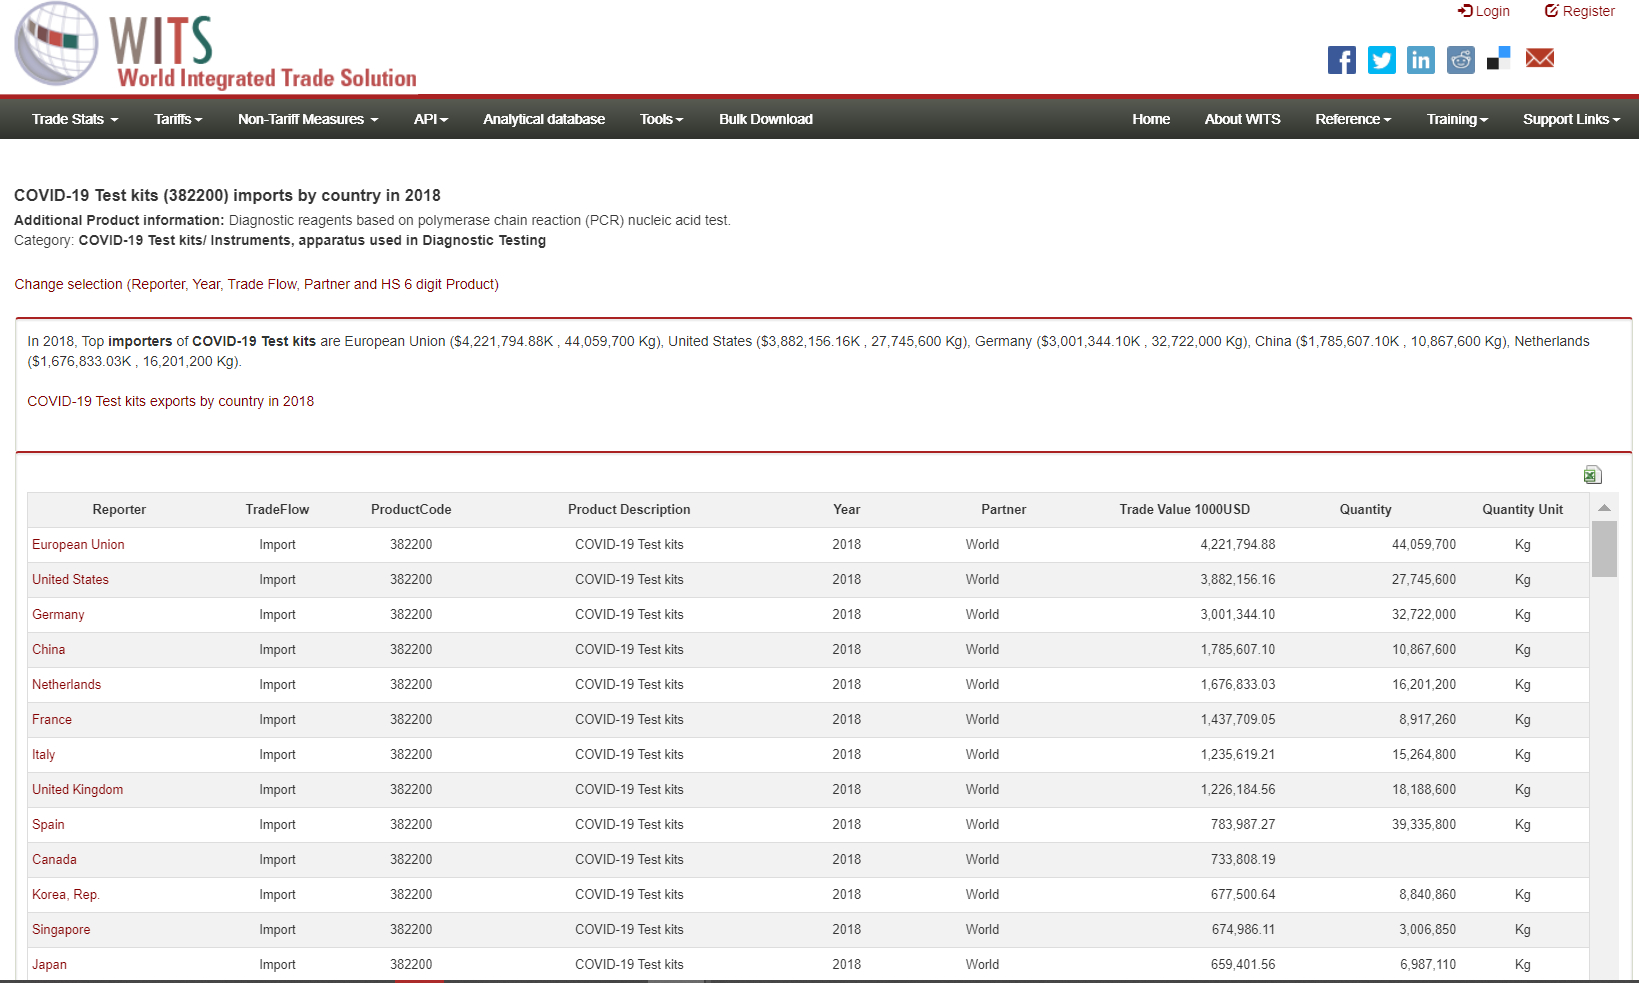Share page on Reddit
The image size is (1639, 983).
(1460, 60)
